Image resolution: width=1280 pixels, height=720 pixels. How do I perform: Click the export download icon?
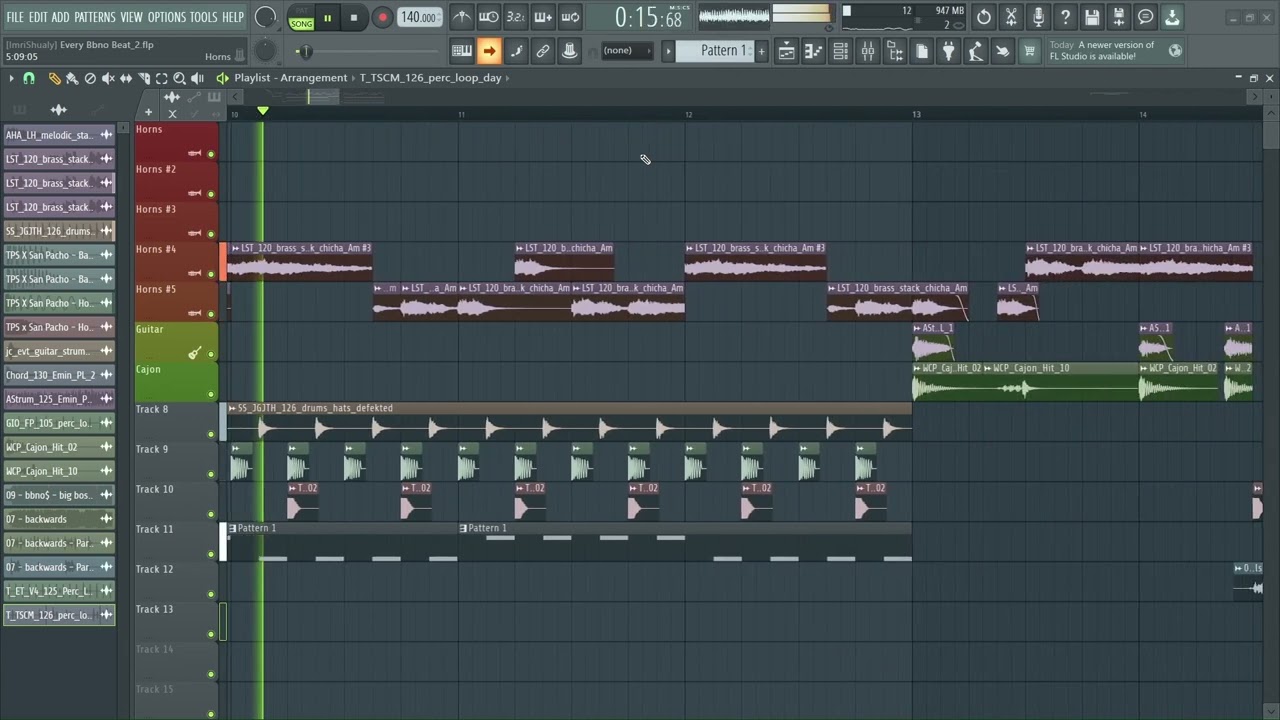[x=1172, y=17]
